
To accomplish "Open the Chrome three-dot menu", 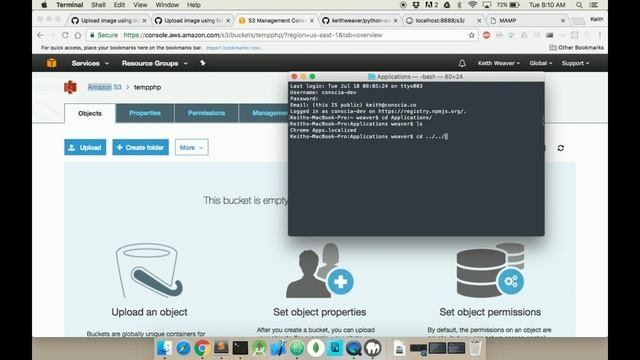I will click(x=600, y=35).
